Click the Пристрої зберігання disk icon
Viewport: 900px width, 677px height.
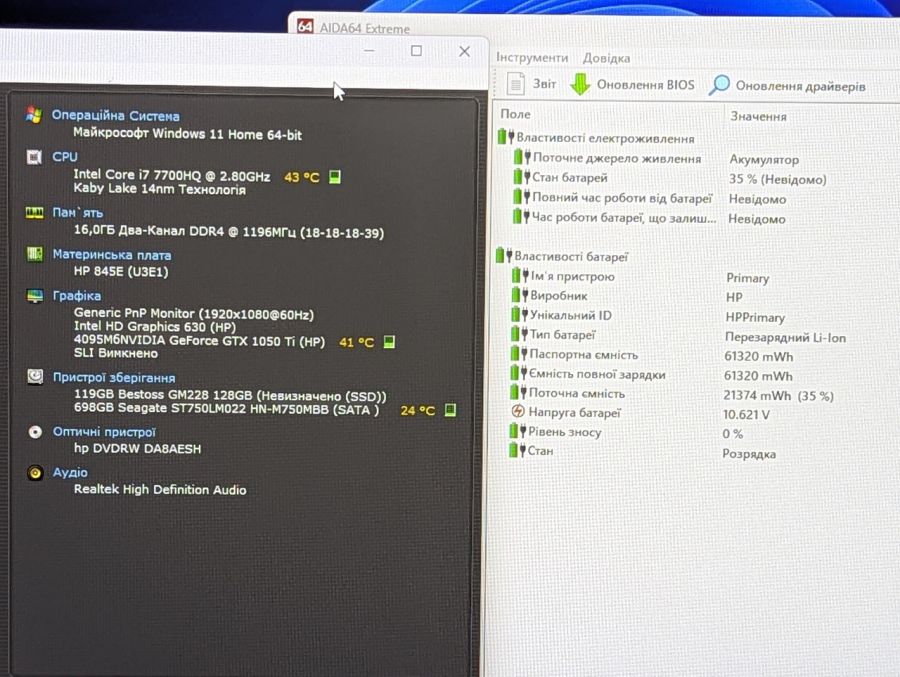coord(35,377)
